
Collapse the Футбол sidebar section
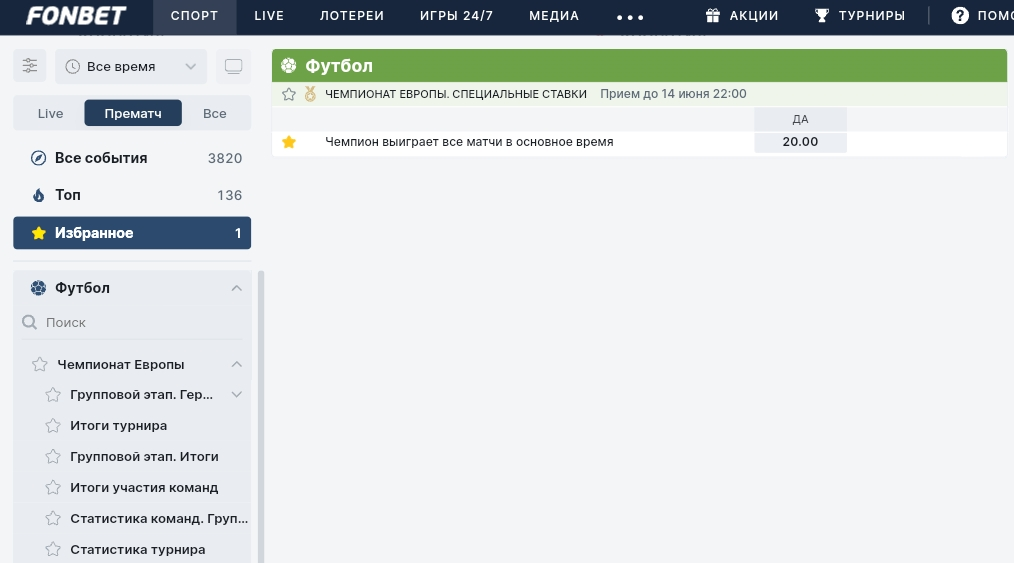(236, 288)
